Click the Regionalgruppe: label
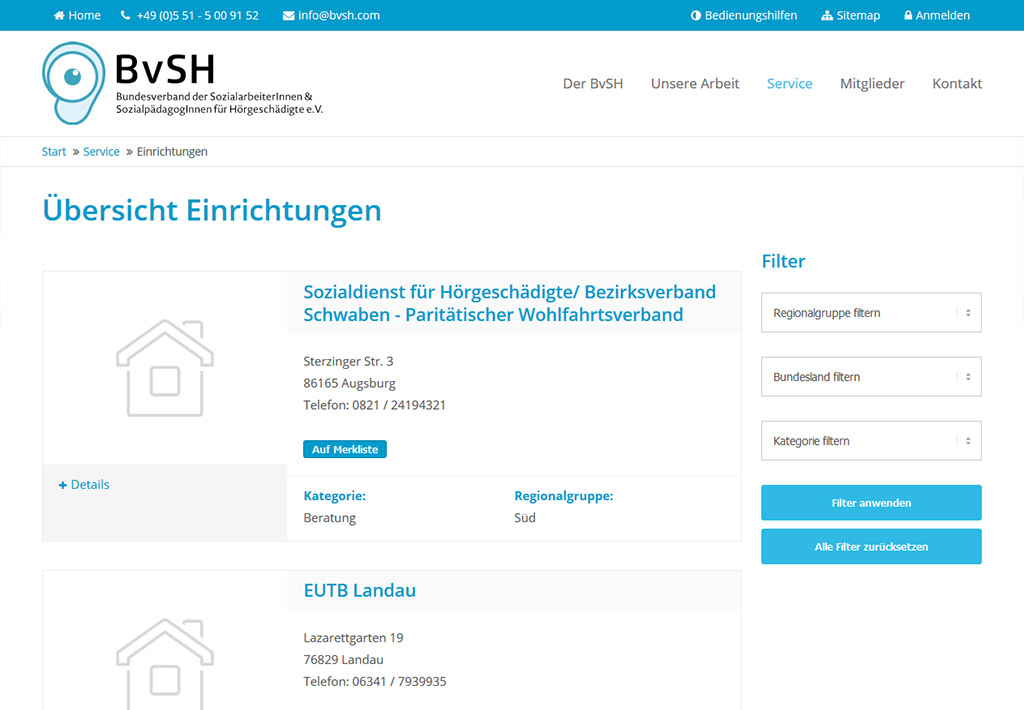 (564, 496)
